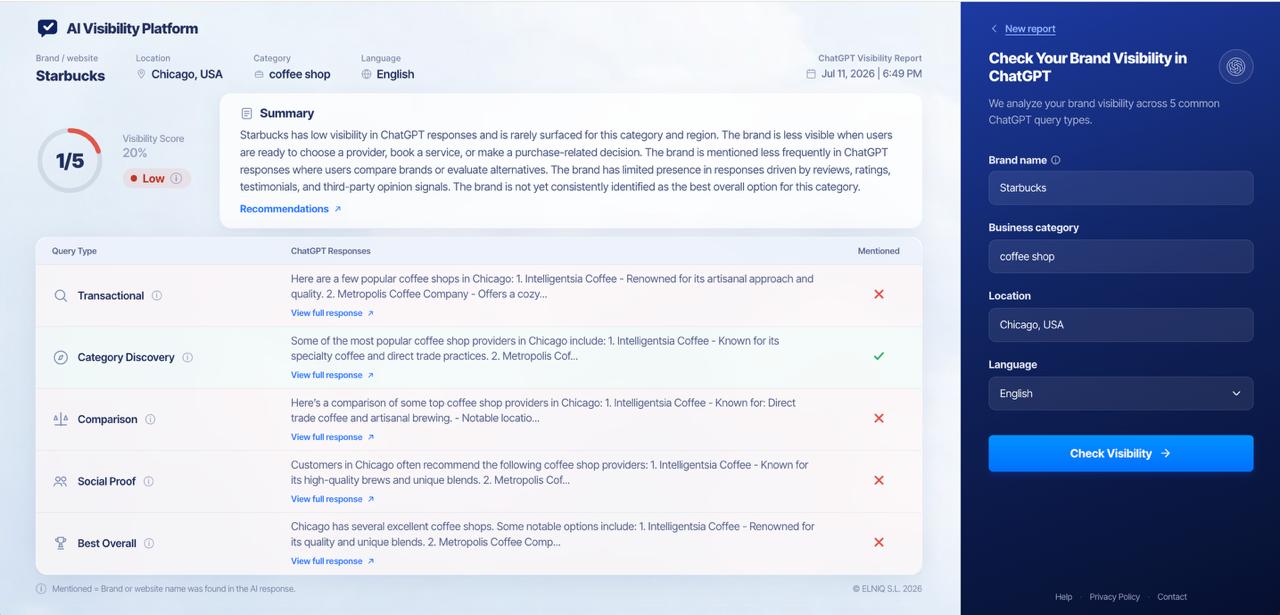Viewport: 1280px width, 615px height.
Task: Click the red X in Transactional row
Action: (879, 294)
